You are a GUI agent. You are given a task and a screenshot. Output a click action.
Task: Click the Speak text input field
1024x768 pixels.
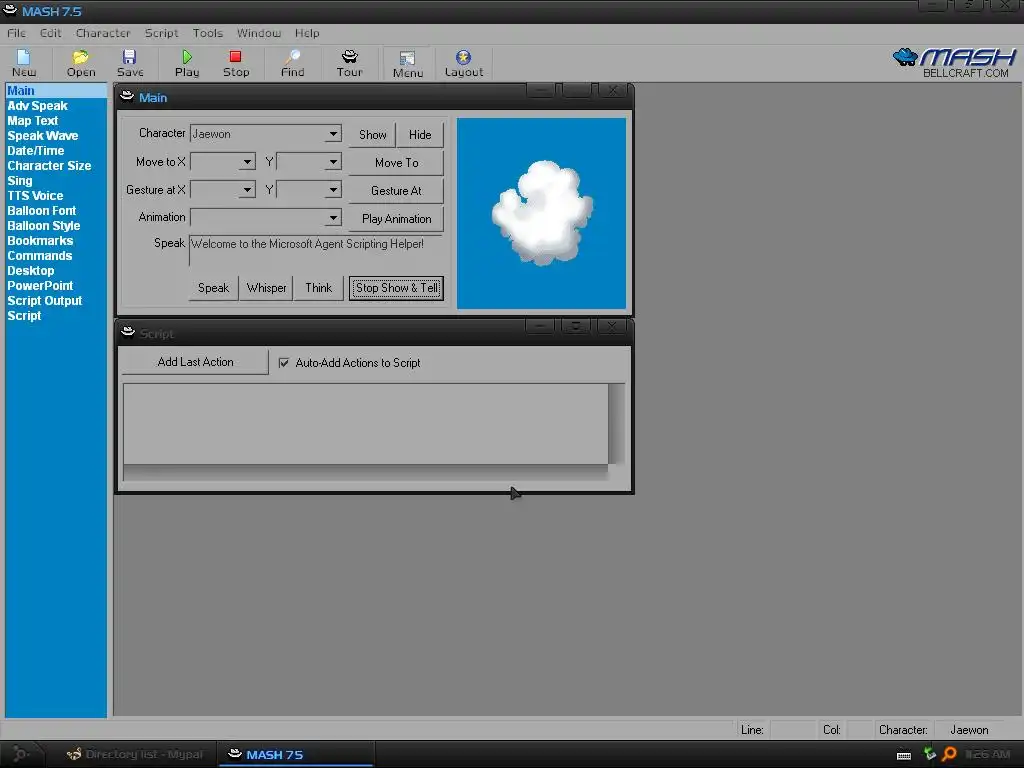[x=316, y=251]
